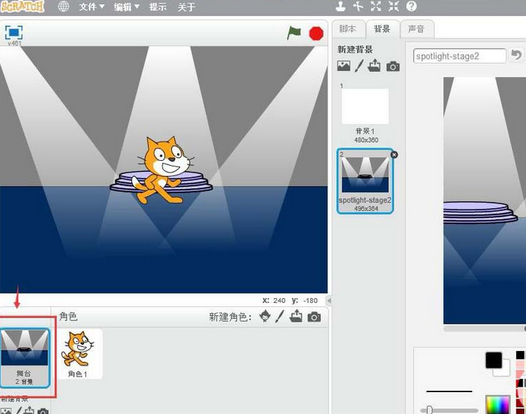Collapse stage with small divider arrow

pos(329,301)
